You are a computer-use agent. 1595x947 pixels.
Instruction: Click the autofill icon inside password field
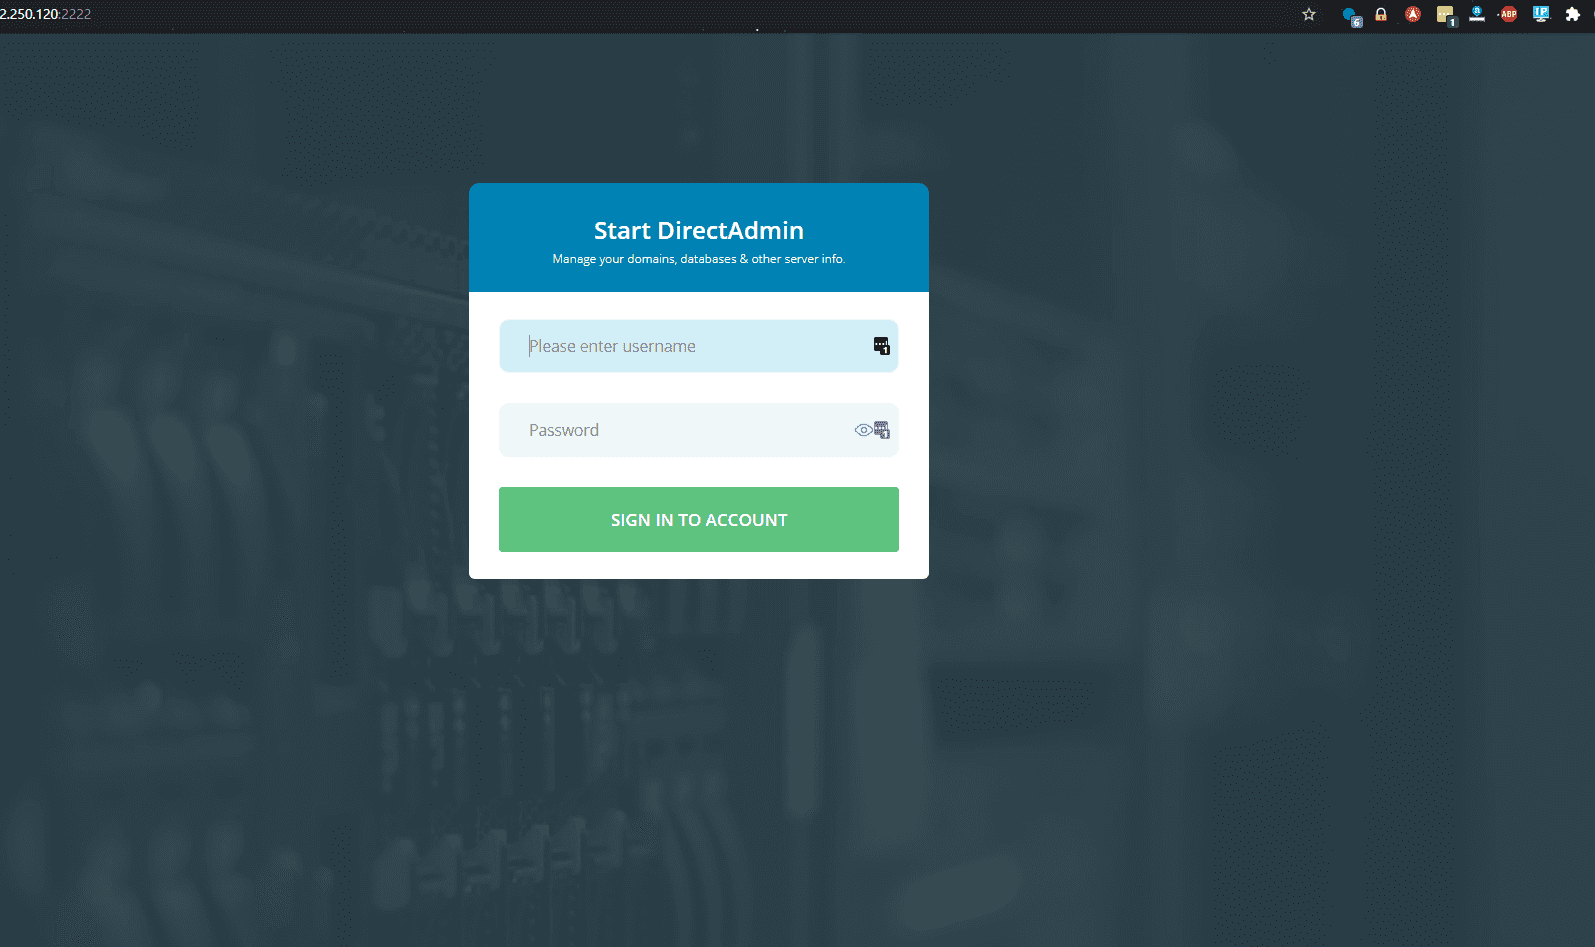(882, 430)
